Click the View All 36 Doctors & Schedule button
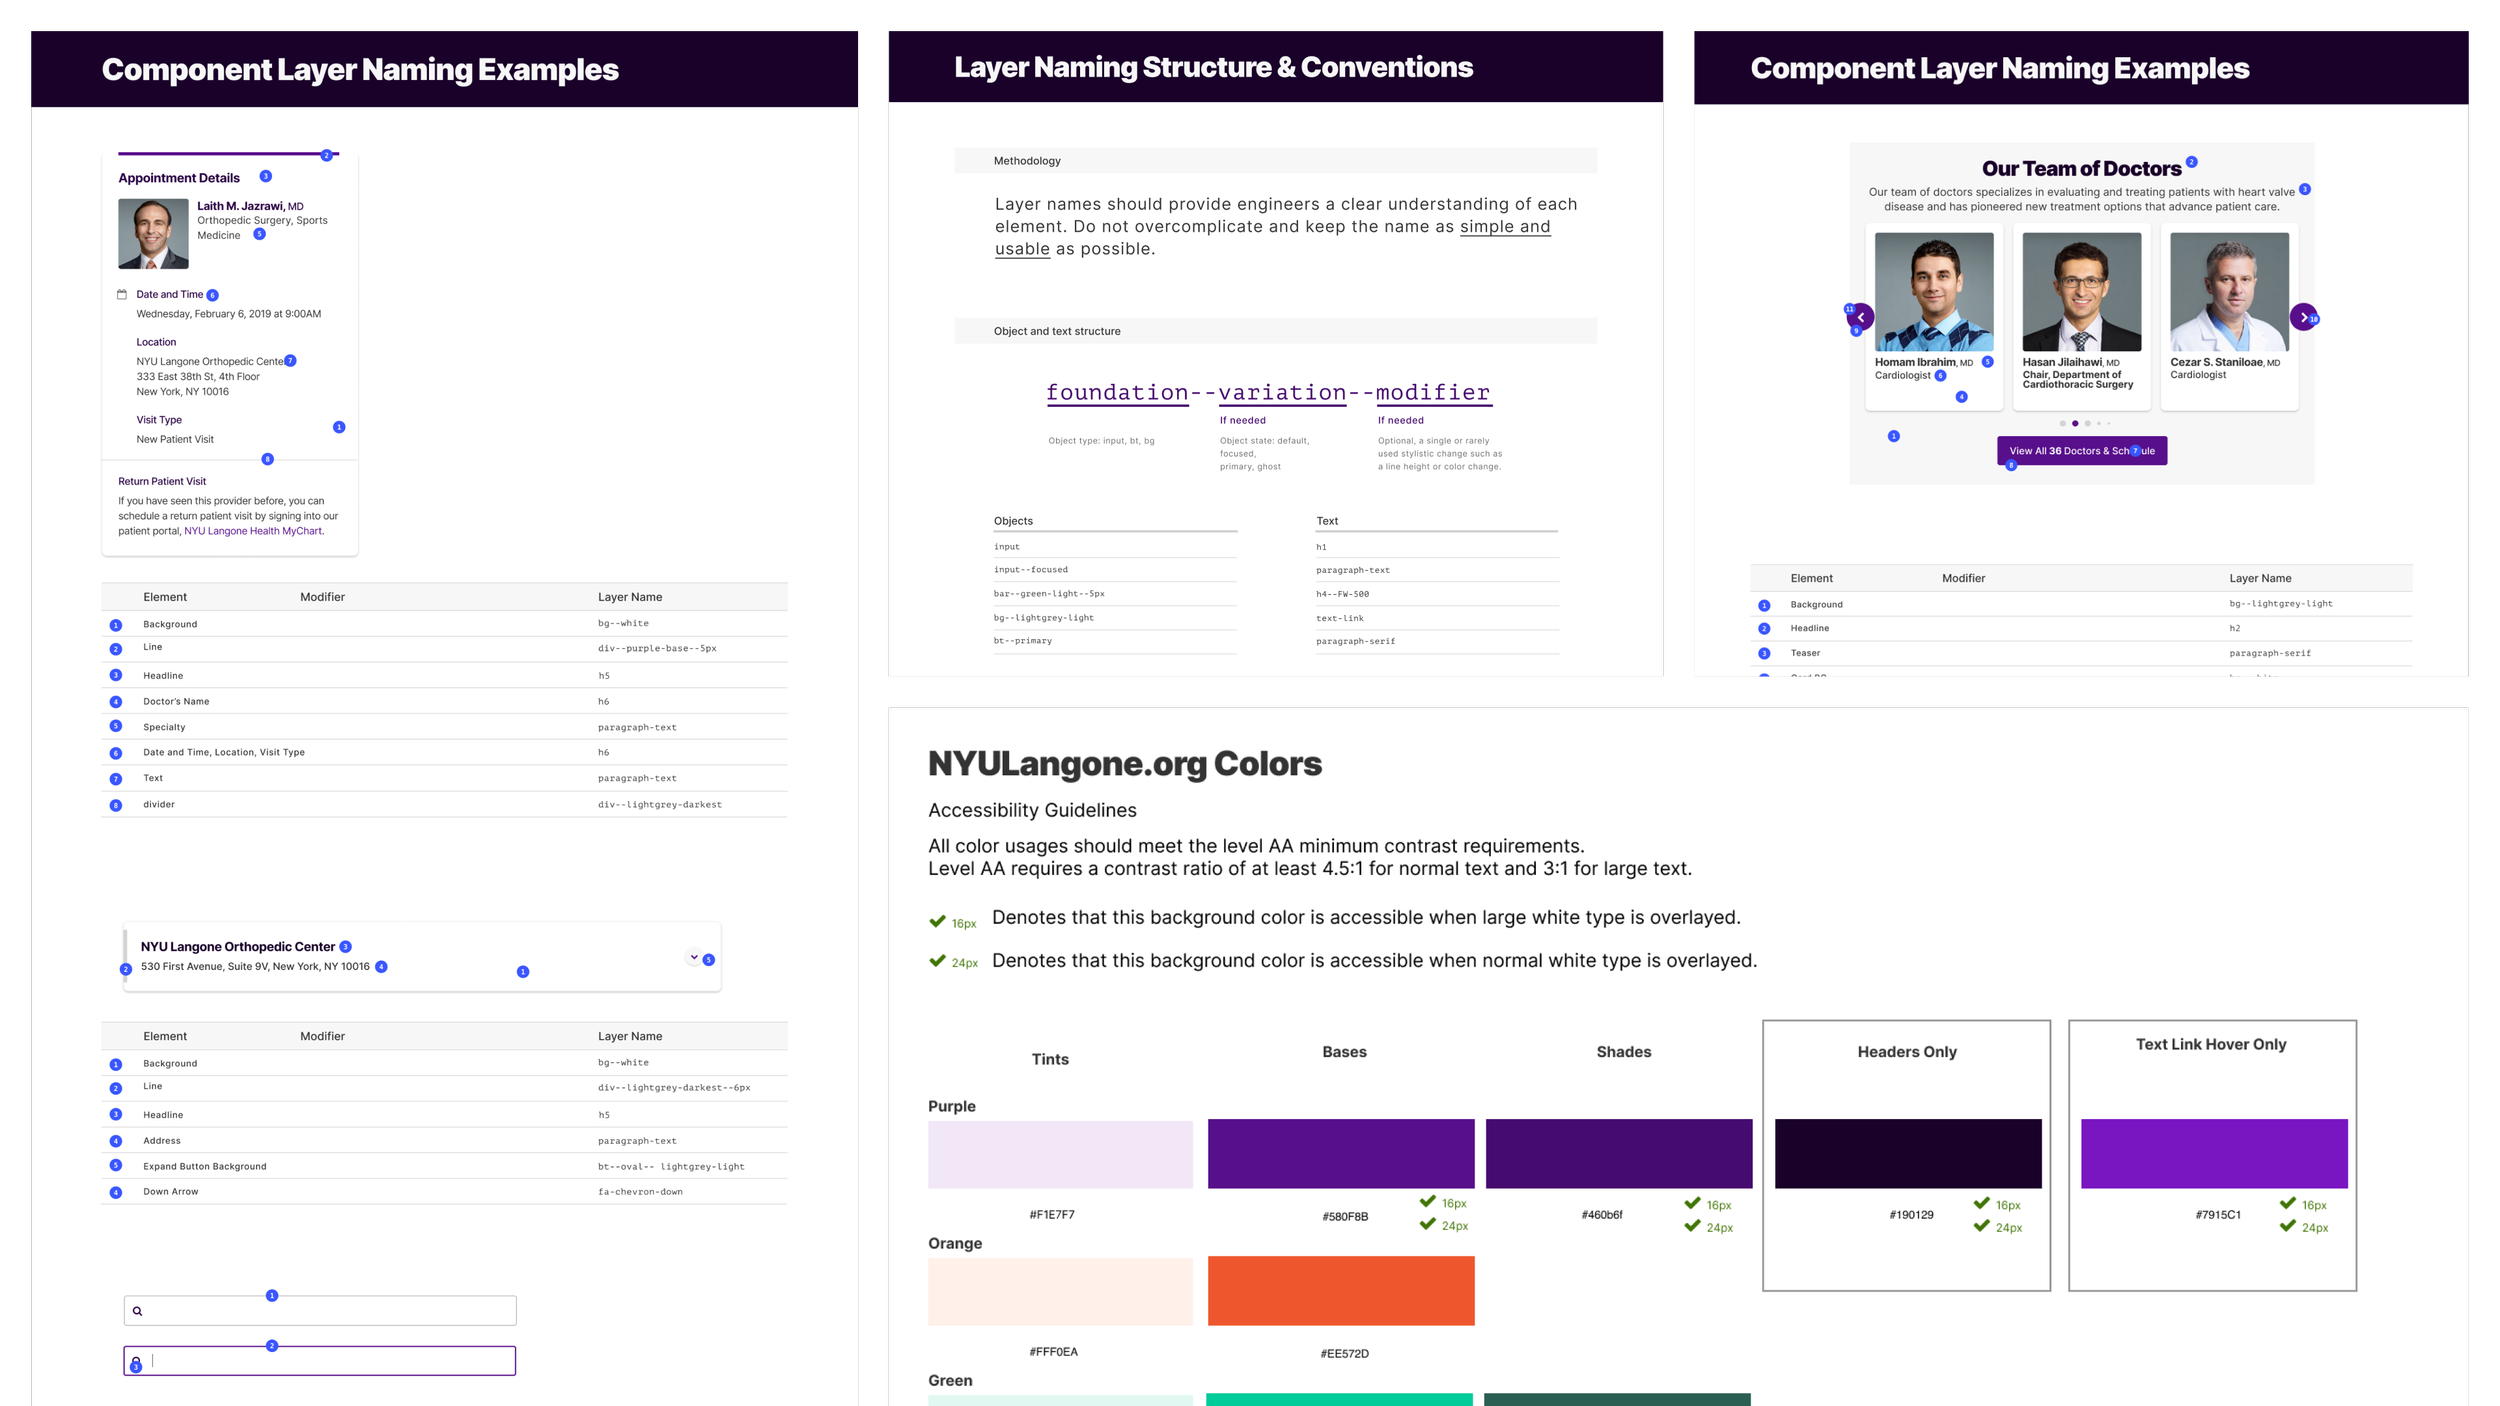This screenshot has width=2500, height=1406. [2082, 451]
